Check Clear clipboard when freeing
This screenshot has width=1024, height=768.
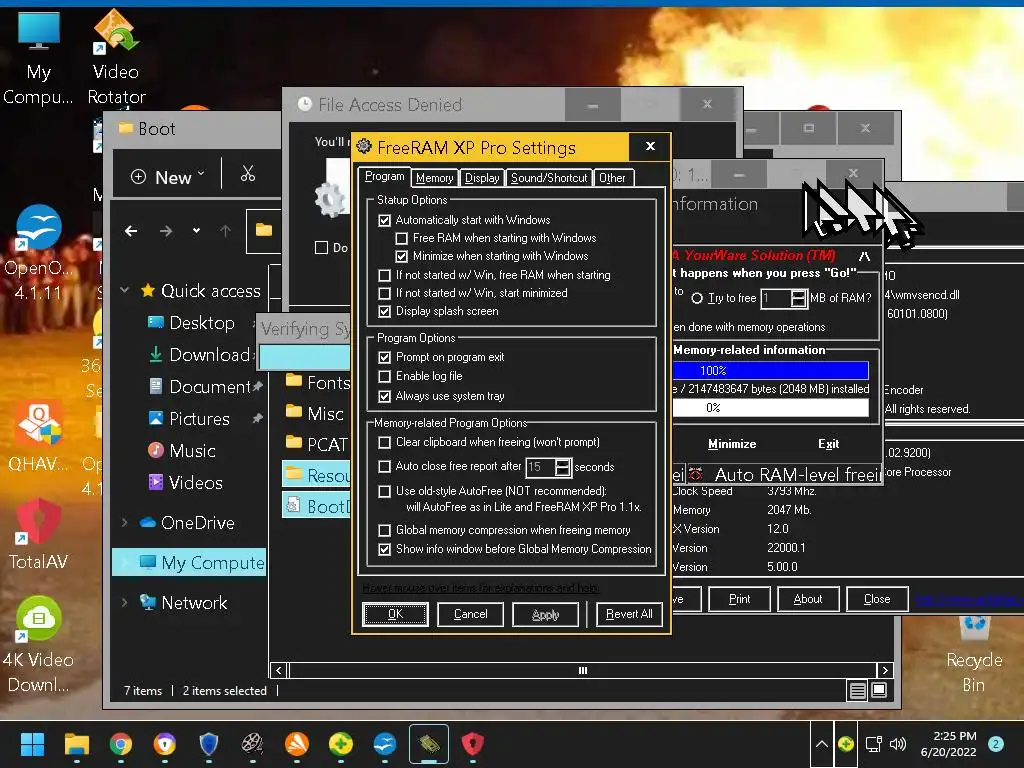click(x=385, y=442)
